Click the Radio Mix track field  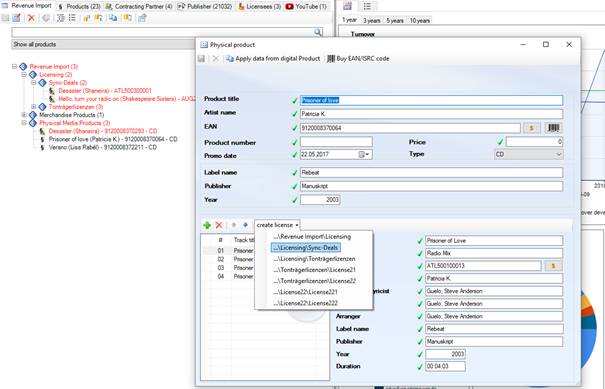(494, 253)
